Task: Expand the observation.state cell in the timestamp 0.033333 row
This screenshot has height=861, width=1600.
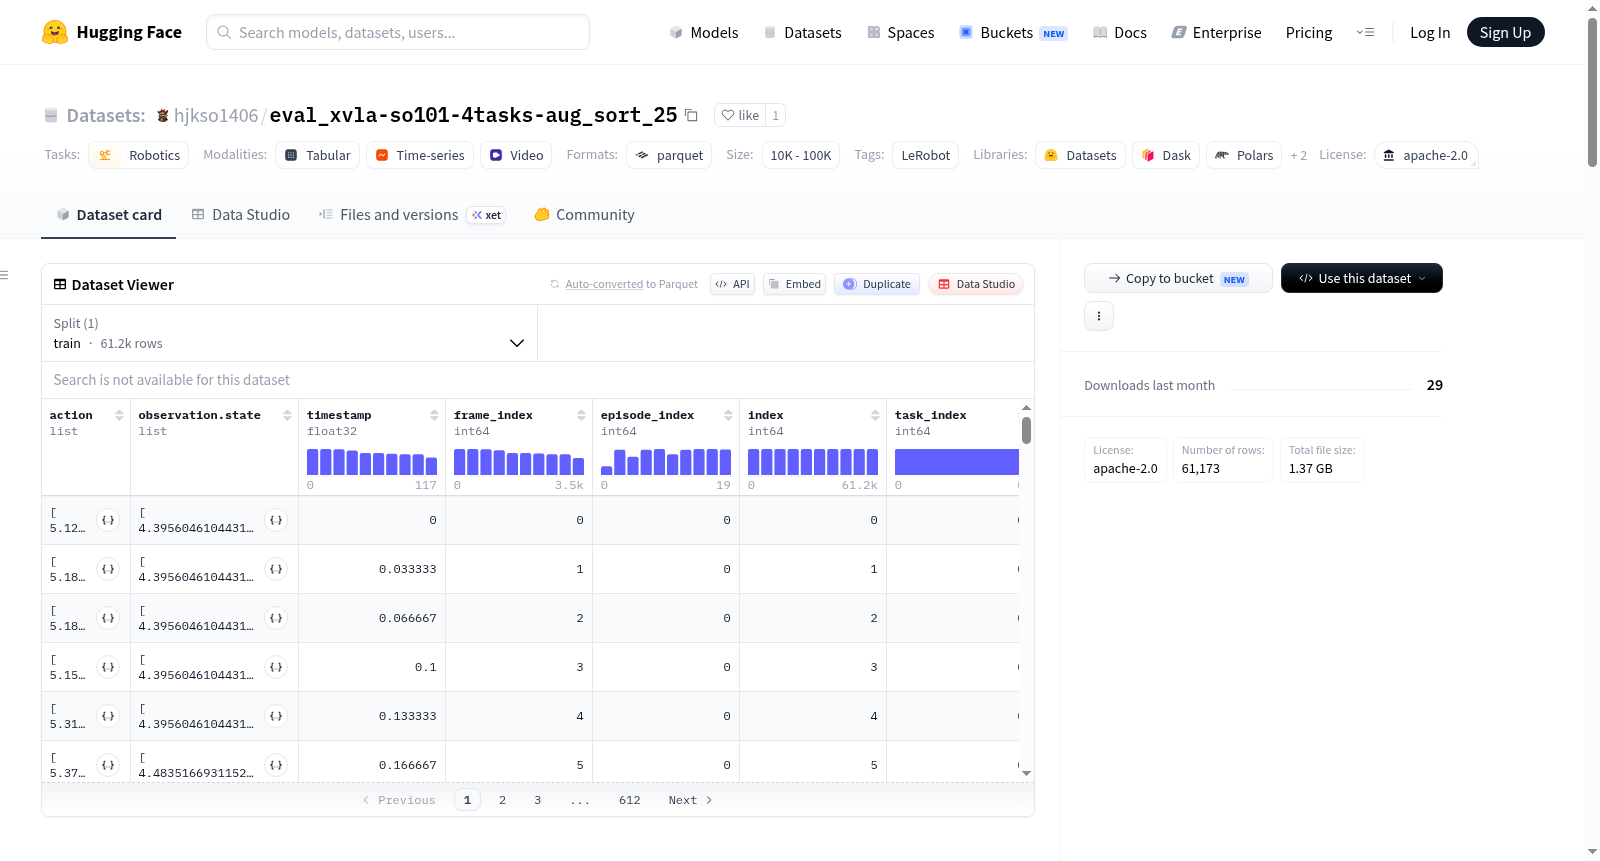Action: tap(276, 569)
